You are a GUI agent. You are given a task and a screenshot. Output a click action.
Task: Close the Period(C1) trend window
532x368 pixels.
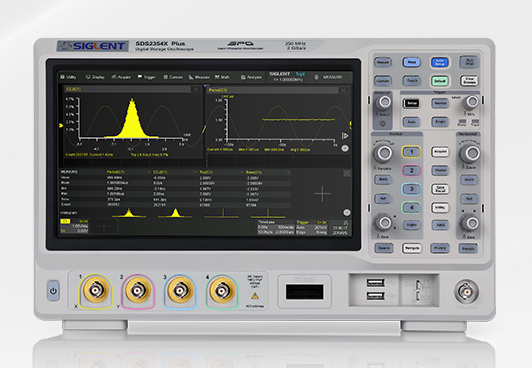pos(343,90)
